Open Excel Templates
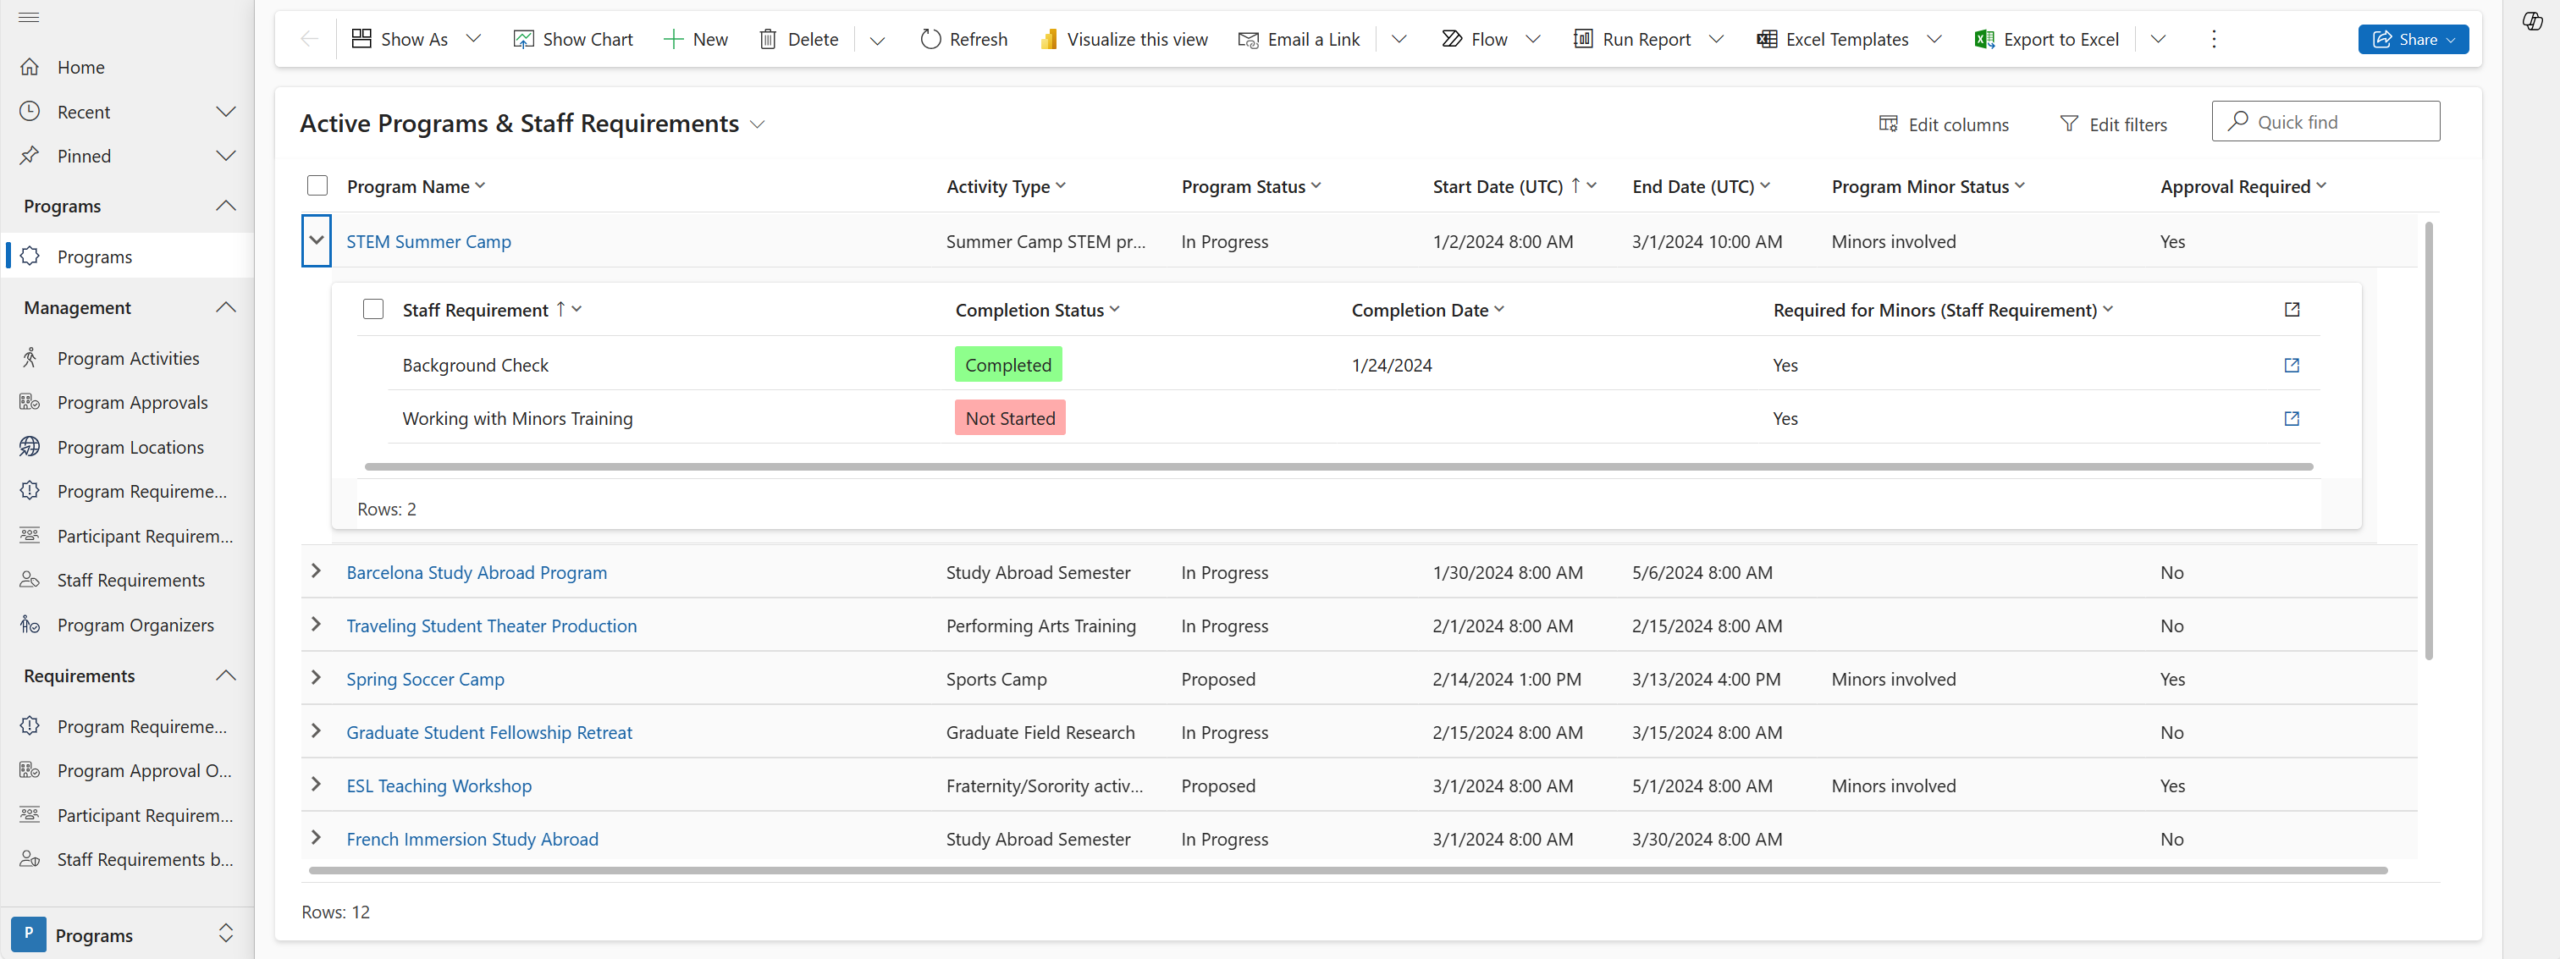 tap(1833, 39)
